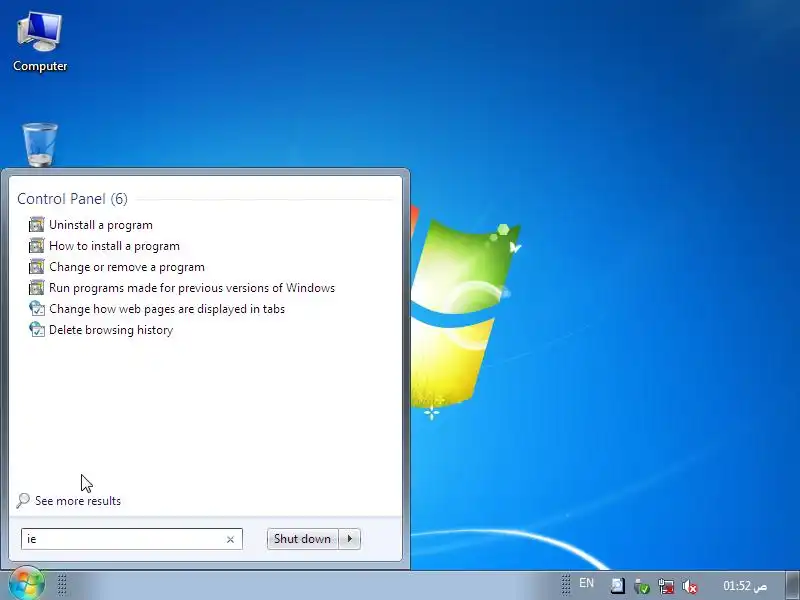
Task: Open Safely Remove Hardware tray icon
Action: [x=642, y=586]
